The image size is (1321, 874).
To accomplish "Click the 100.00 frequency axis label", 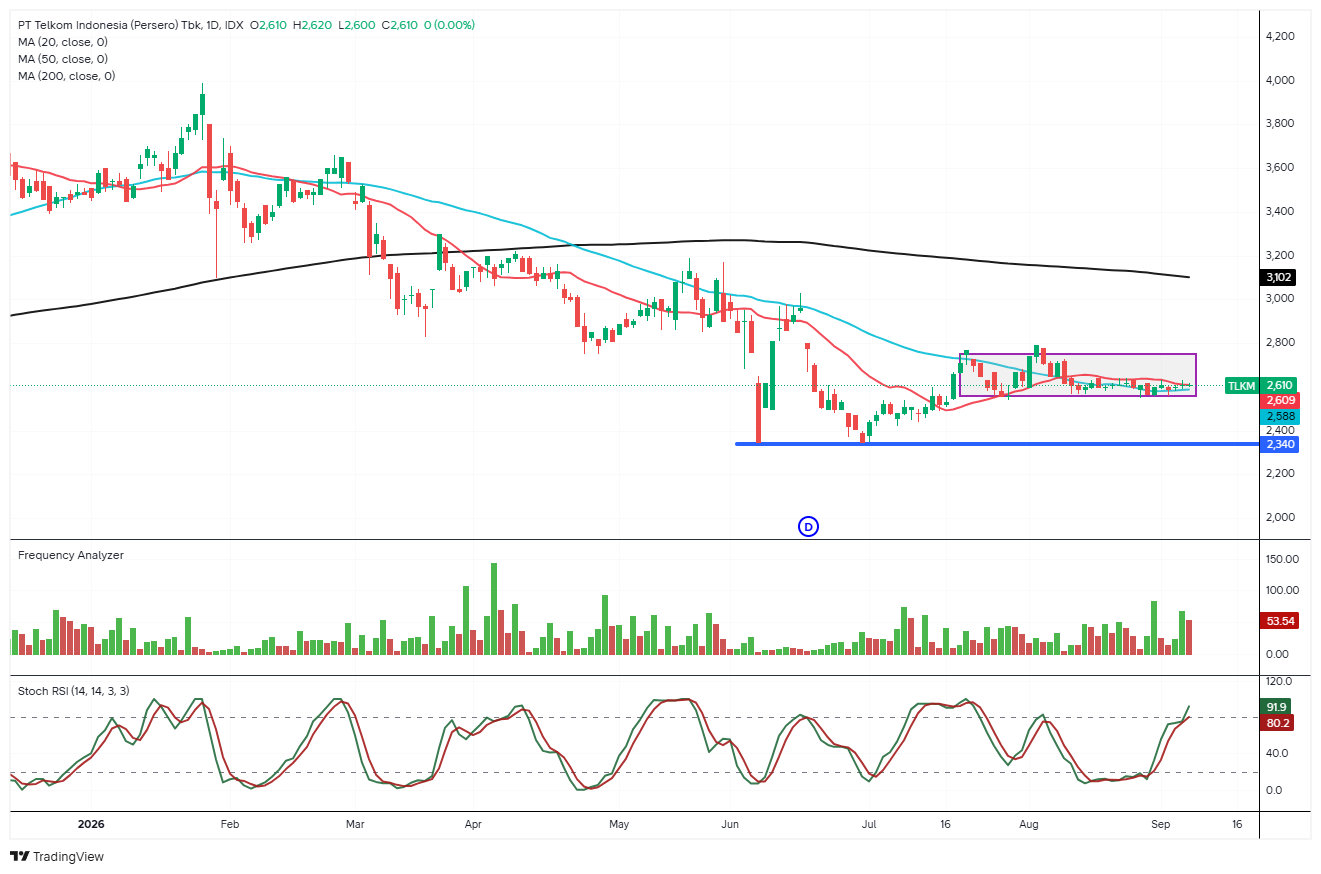I will 1282,590.
